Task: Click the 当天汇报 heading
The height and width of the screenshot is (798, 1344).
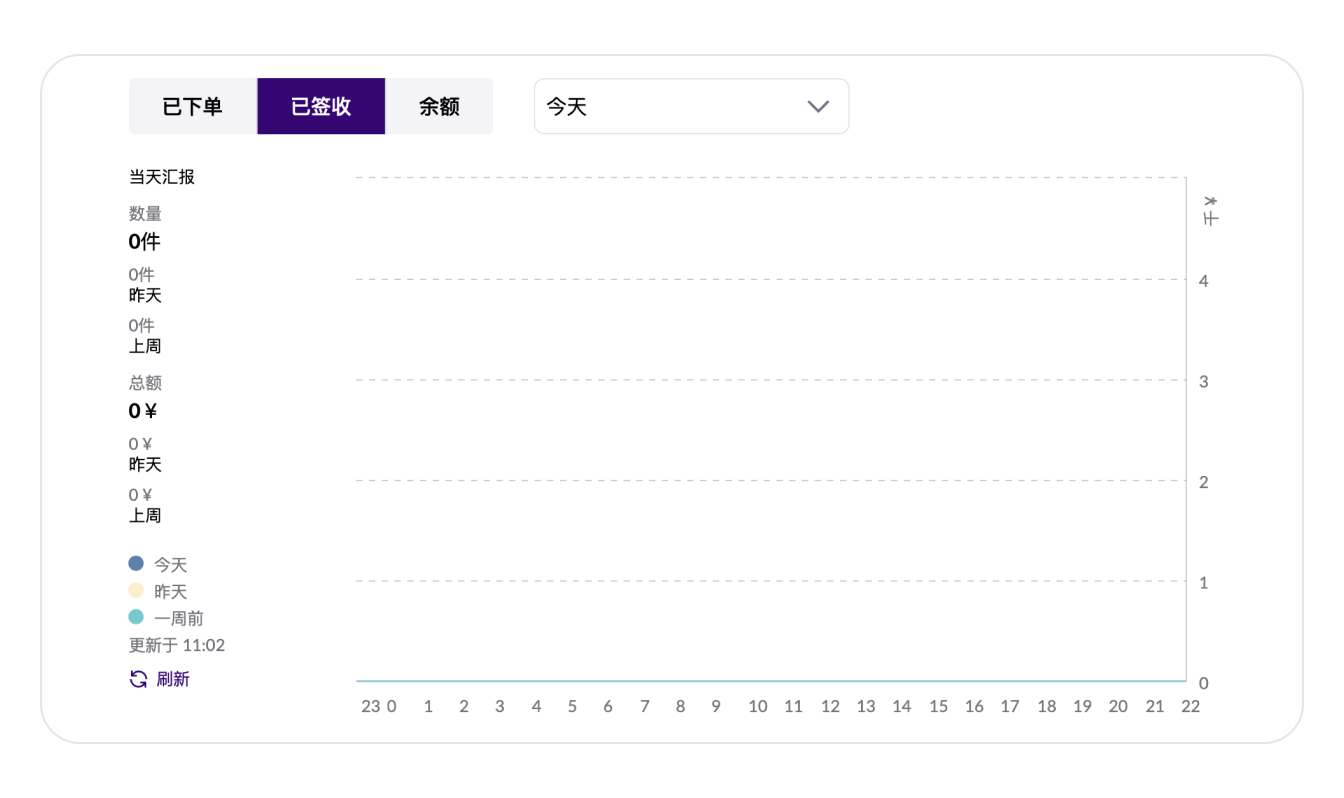Action: point(161,177)
